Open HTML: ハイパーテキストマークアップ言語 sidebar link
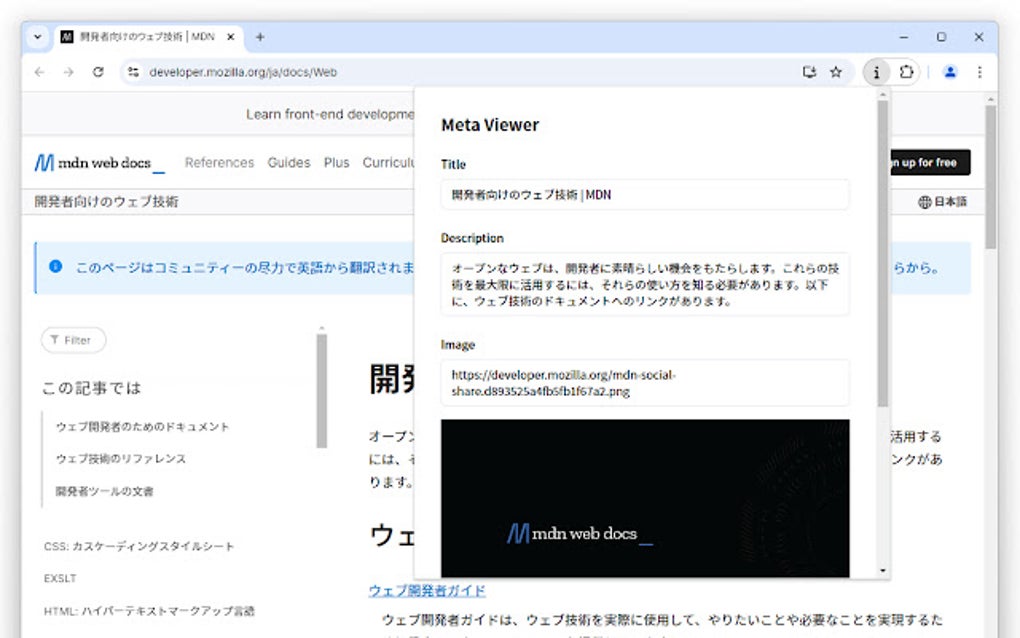This screenshot has height=638, width=1020. 149,611
